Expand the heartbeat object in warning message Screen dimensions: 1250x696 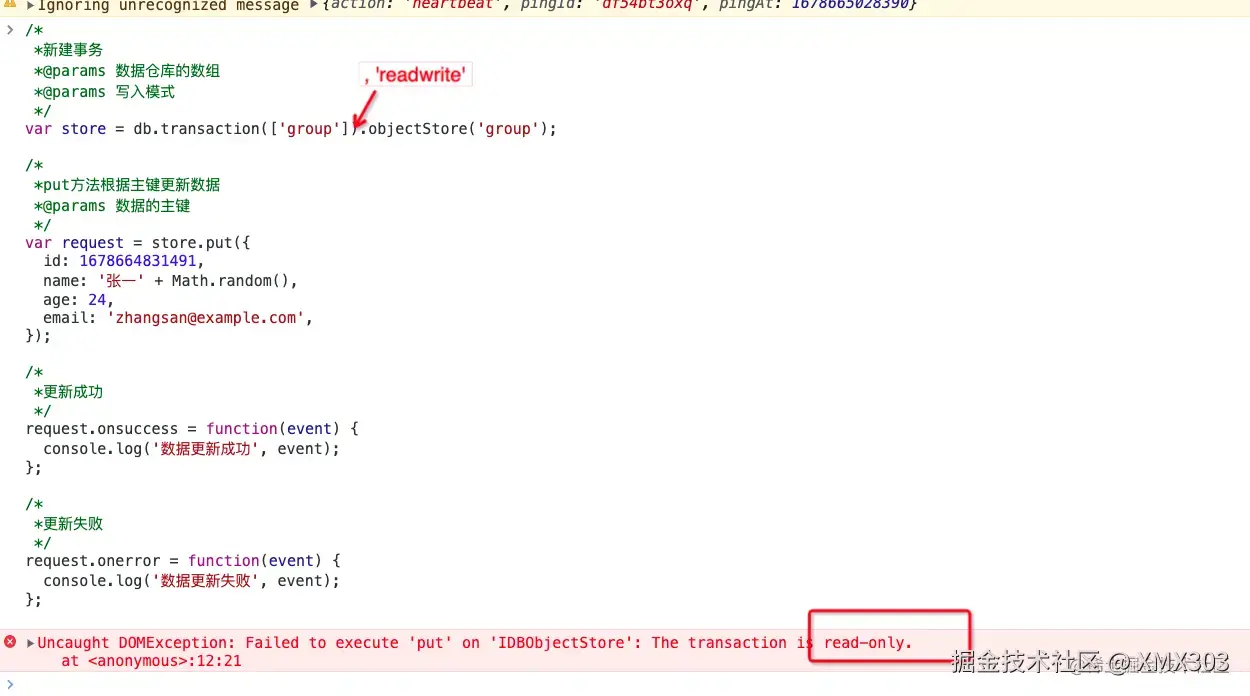click(x=314, y=5)
